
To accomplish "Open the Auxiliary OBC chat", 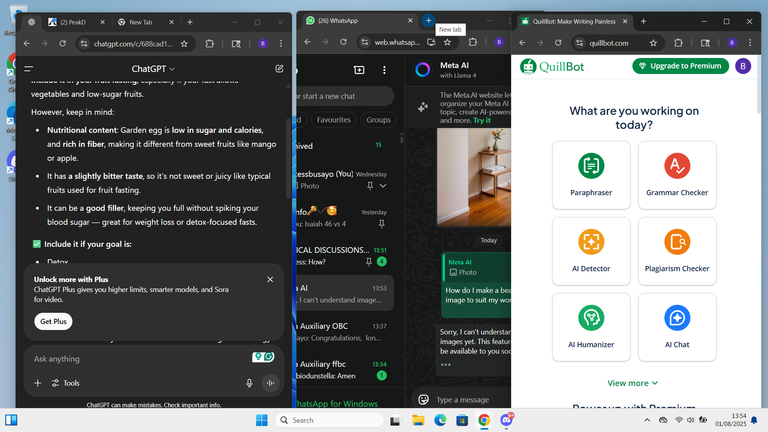I will (345, 332).
